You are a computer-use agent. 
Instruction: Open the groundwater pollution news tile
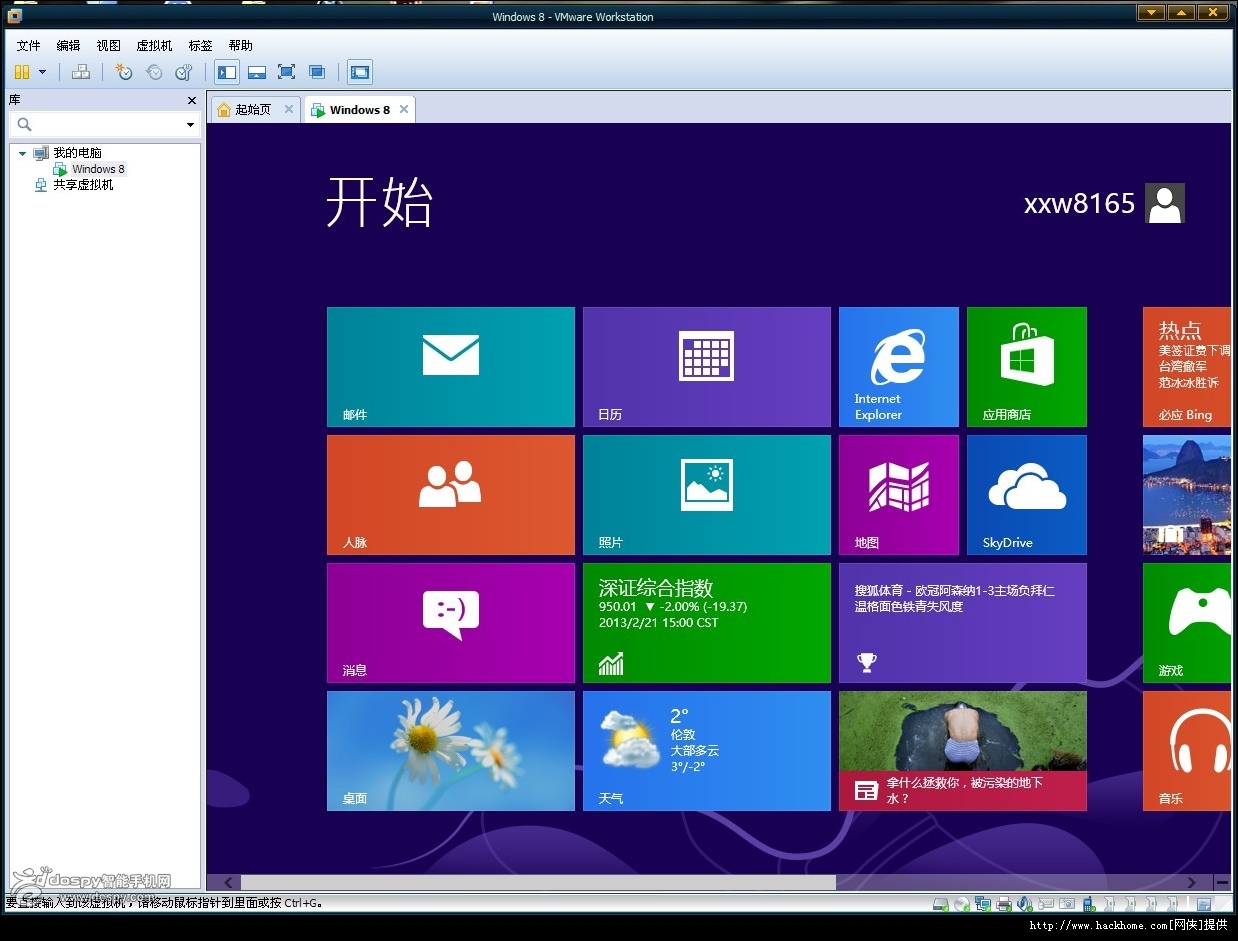(x=963, y=751)
